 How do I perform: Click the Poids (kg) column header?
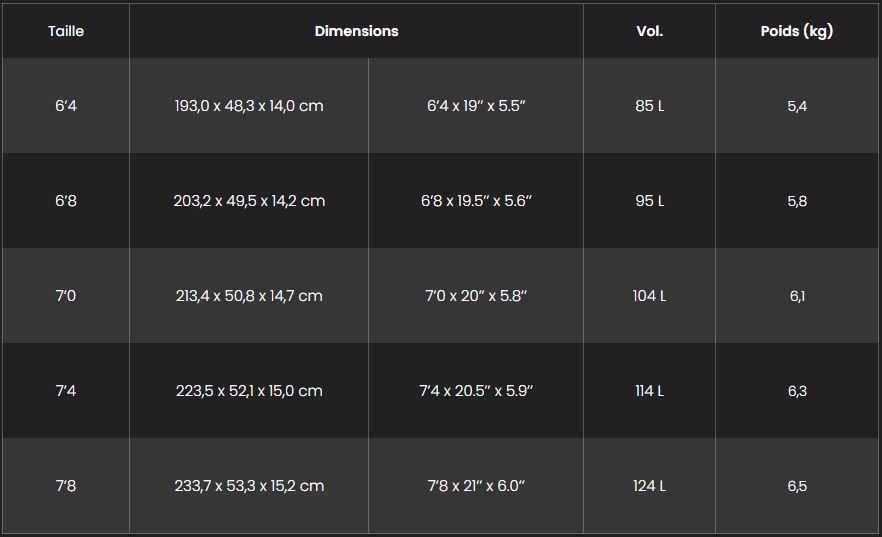click(797, 31)
